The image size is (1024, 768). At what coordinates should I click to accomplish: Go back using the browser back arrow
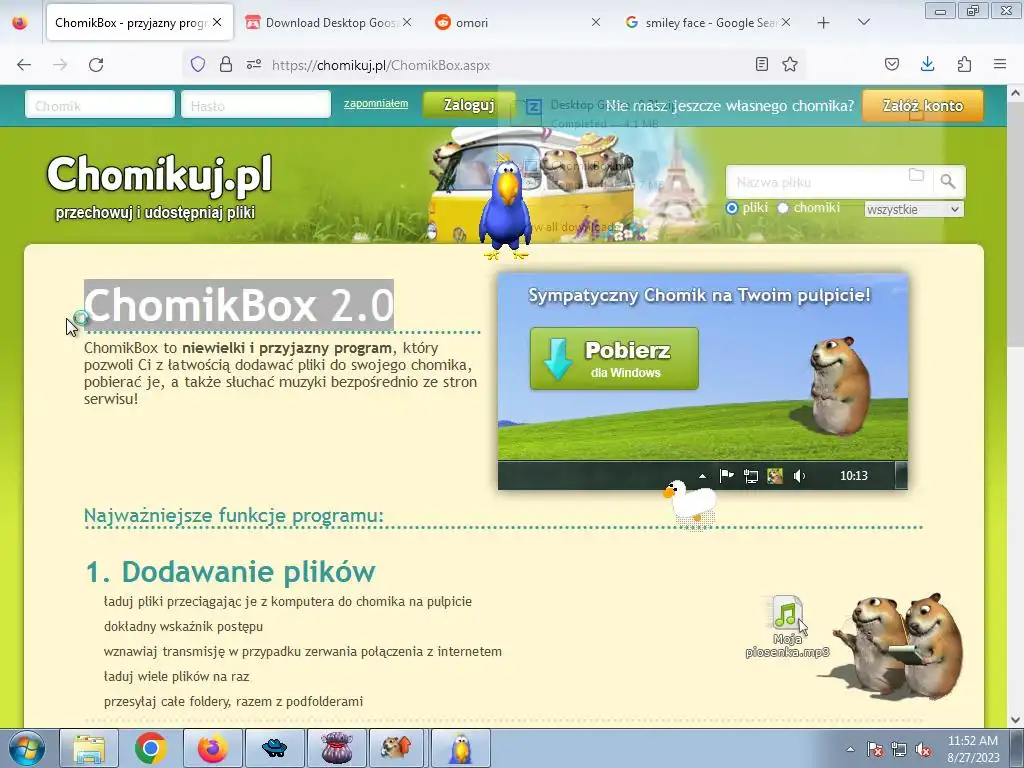(24, 65)
